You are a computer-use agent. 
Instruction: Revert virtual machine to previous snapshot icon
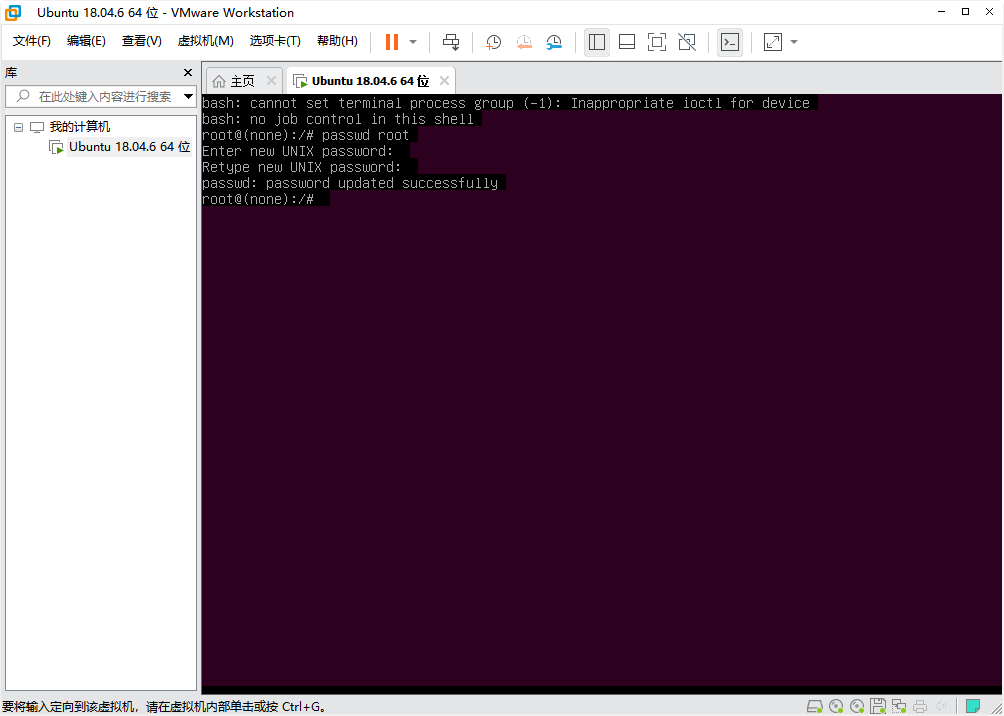524,42
